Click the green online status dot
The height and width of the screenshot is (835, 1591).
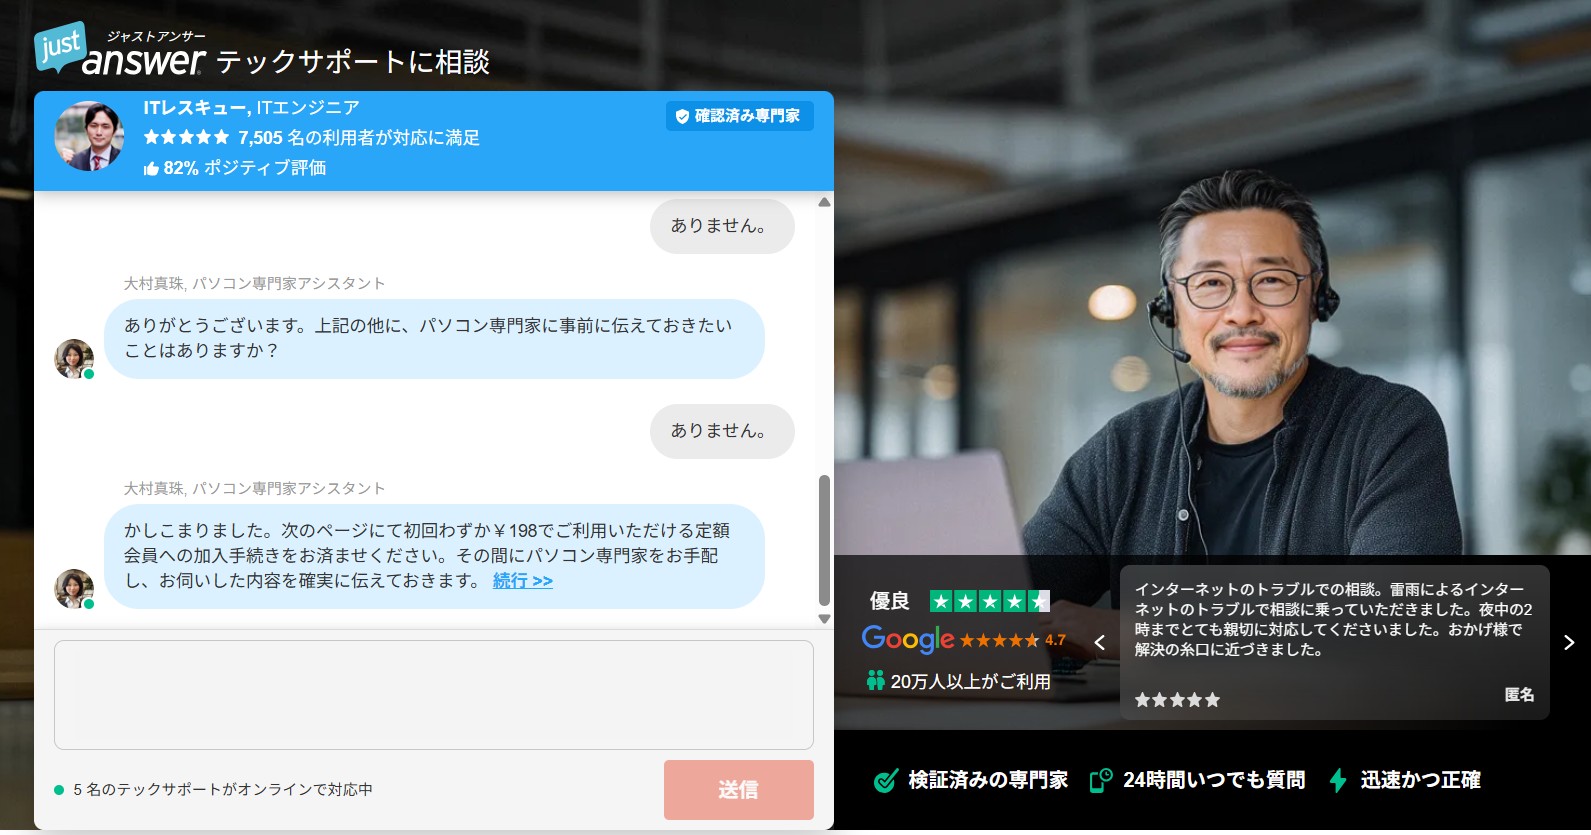pyautogui.click(x=59, y=790)
